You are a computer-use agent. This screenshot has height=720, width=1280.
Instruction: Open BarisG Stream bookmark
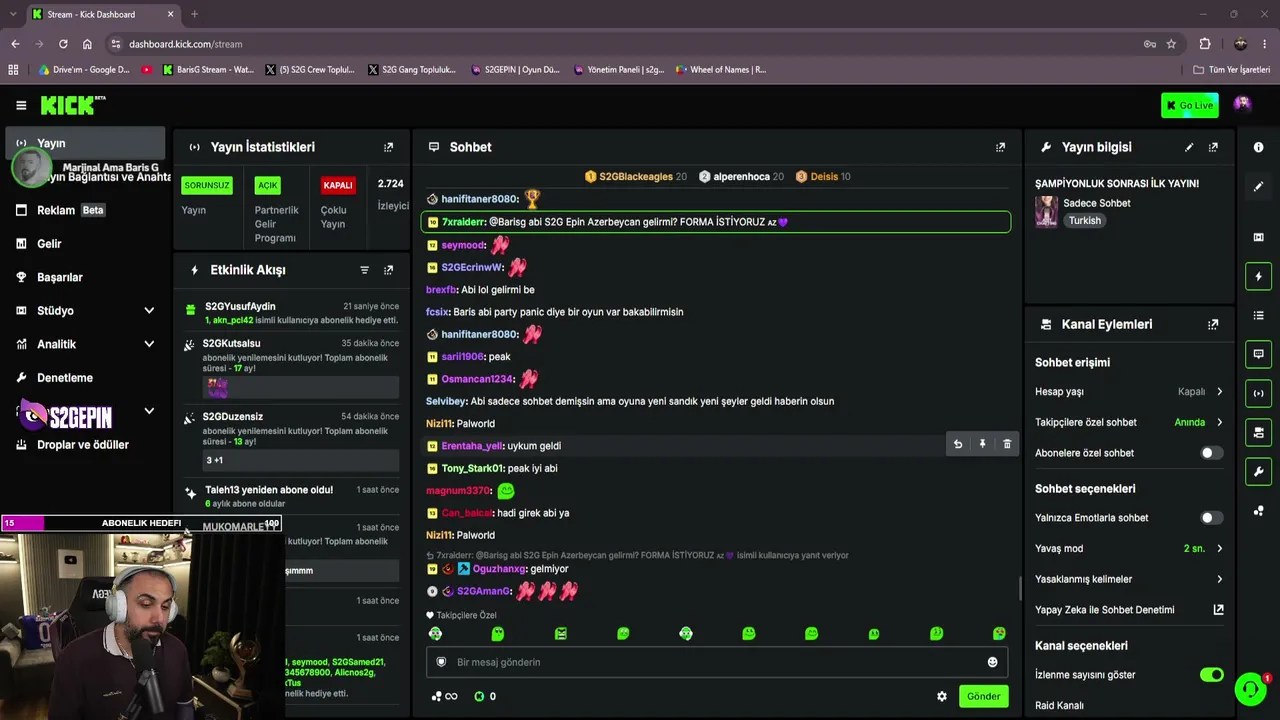coord(208,70)
